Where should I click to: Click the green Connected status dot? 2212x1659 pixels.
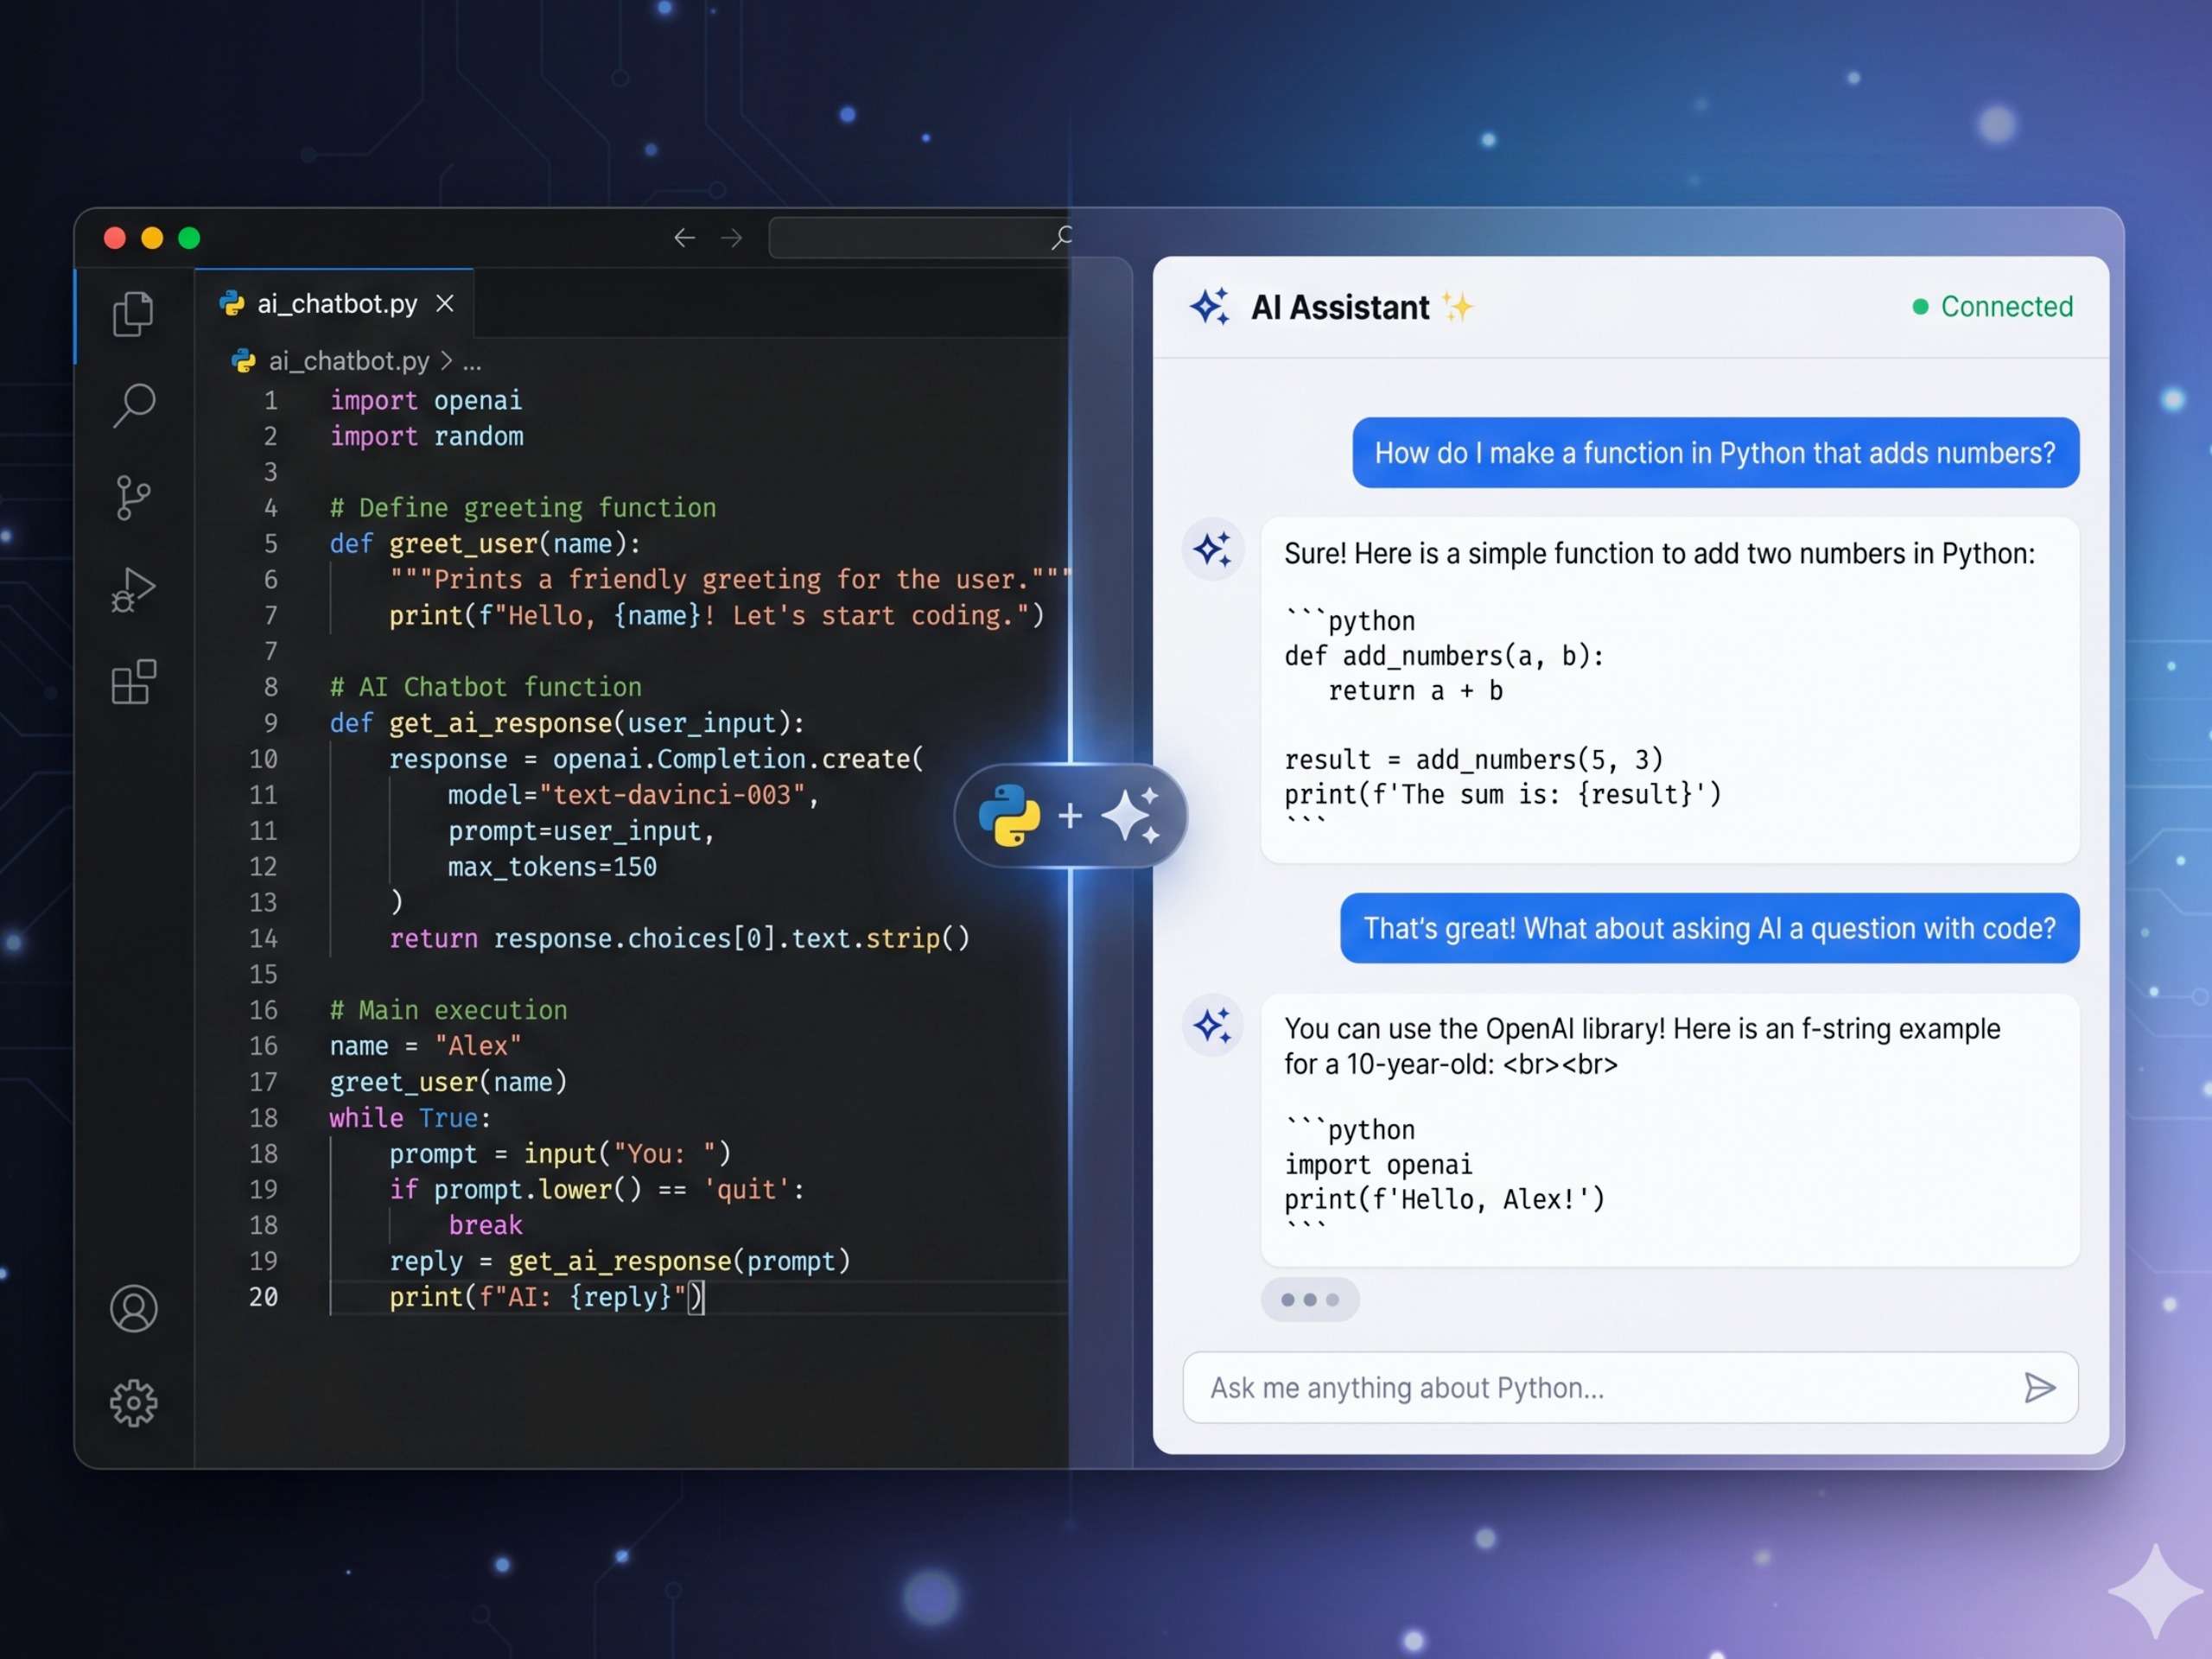1920,307
